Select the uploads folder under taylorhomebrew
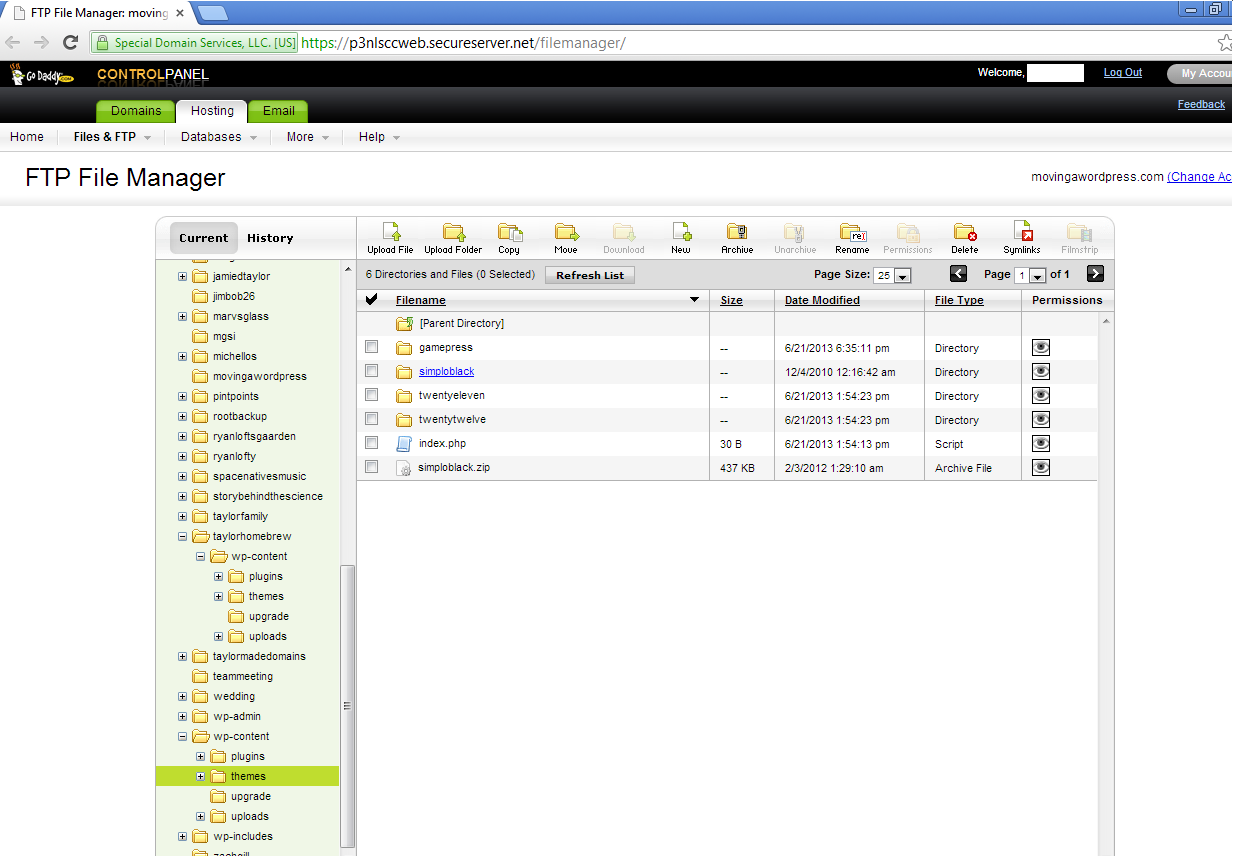 tap(268, 636)
